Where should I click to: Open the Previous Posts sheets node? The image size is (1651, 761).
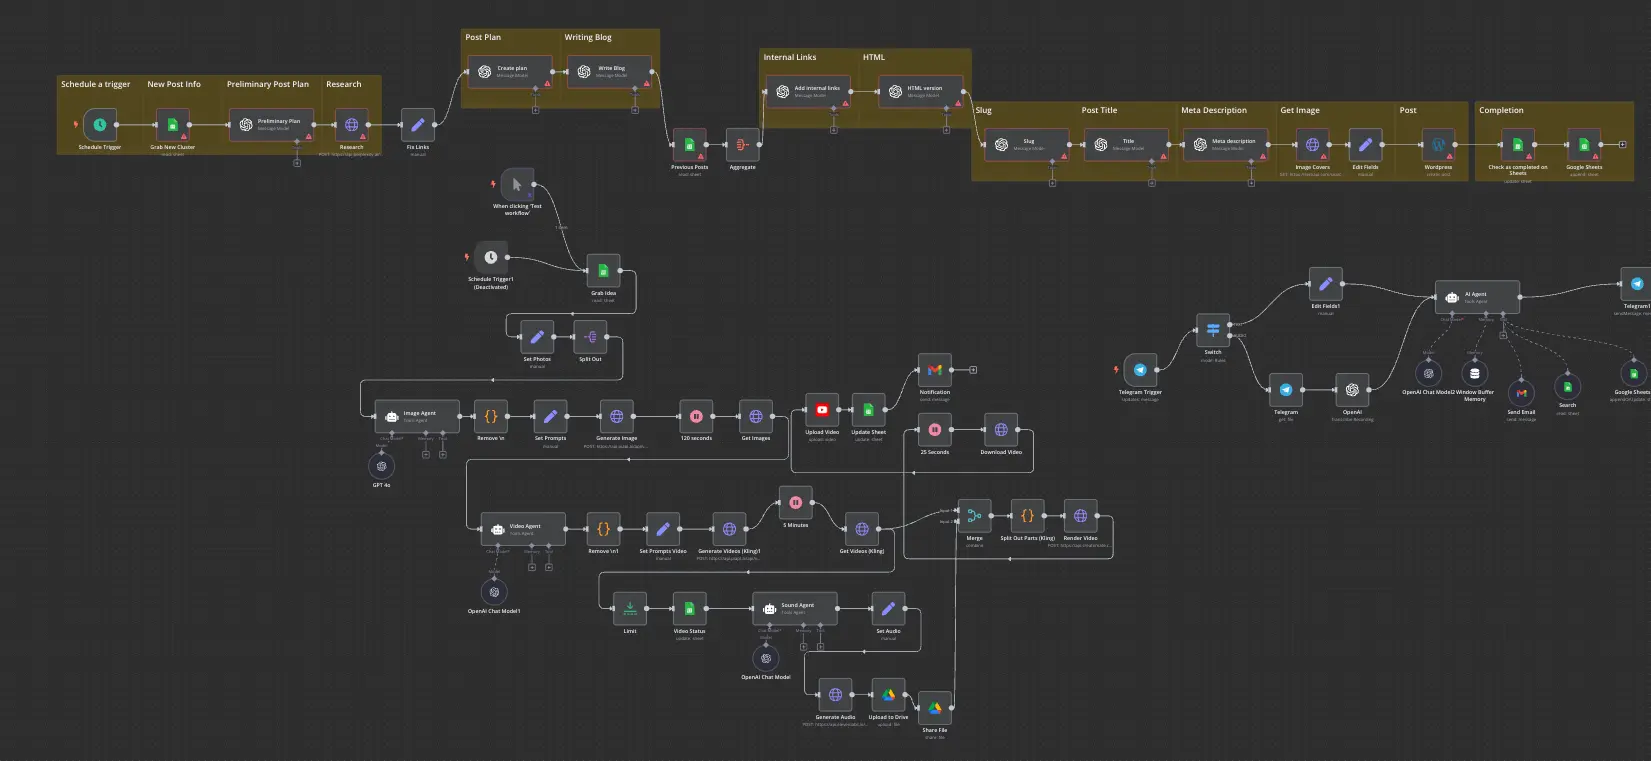tap(689, 145)
